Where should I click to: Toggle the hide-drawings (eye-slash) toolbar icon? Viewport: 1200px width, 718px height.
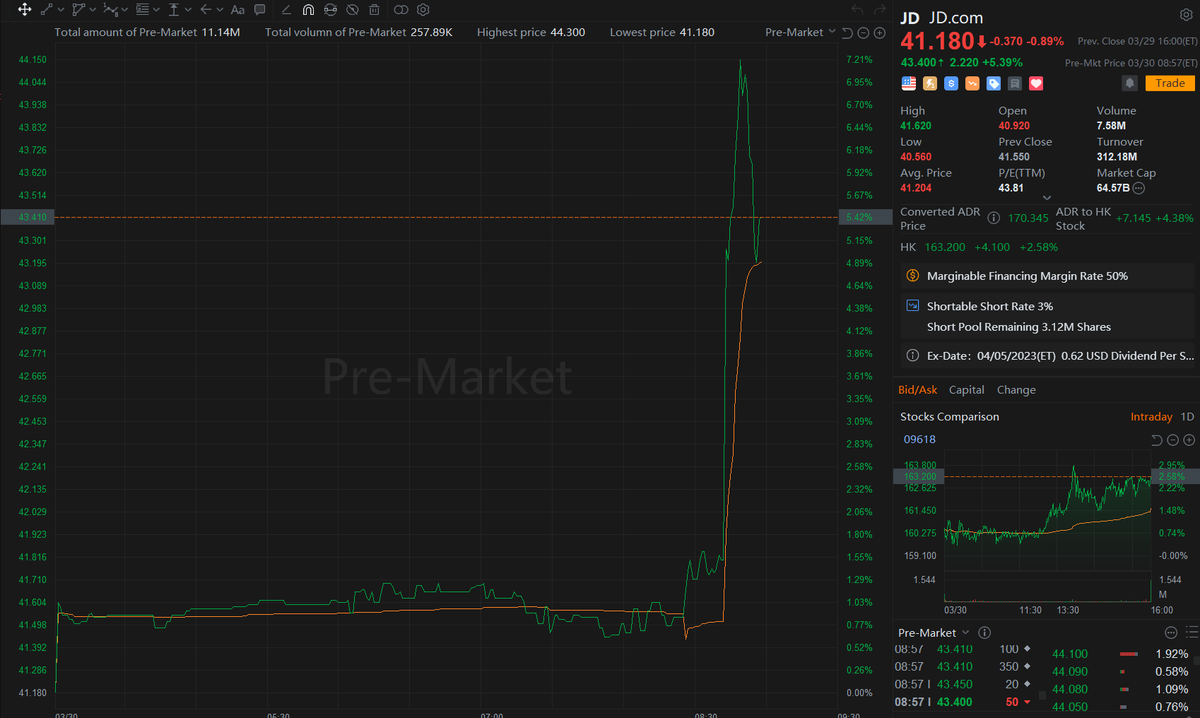[351, 9]
